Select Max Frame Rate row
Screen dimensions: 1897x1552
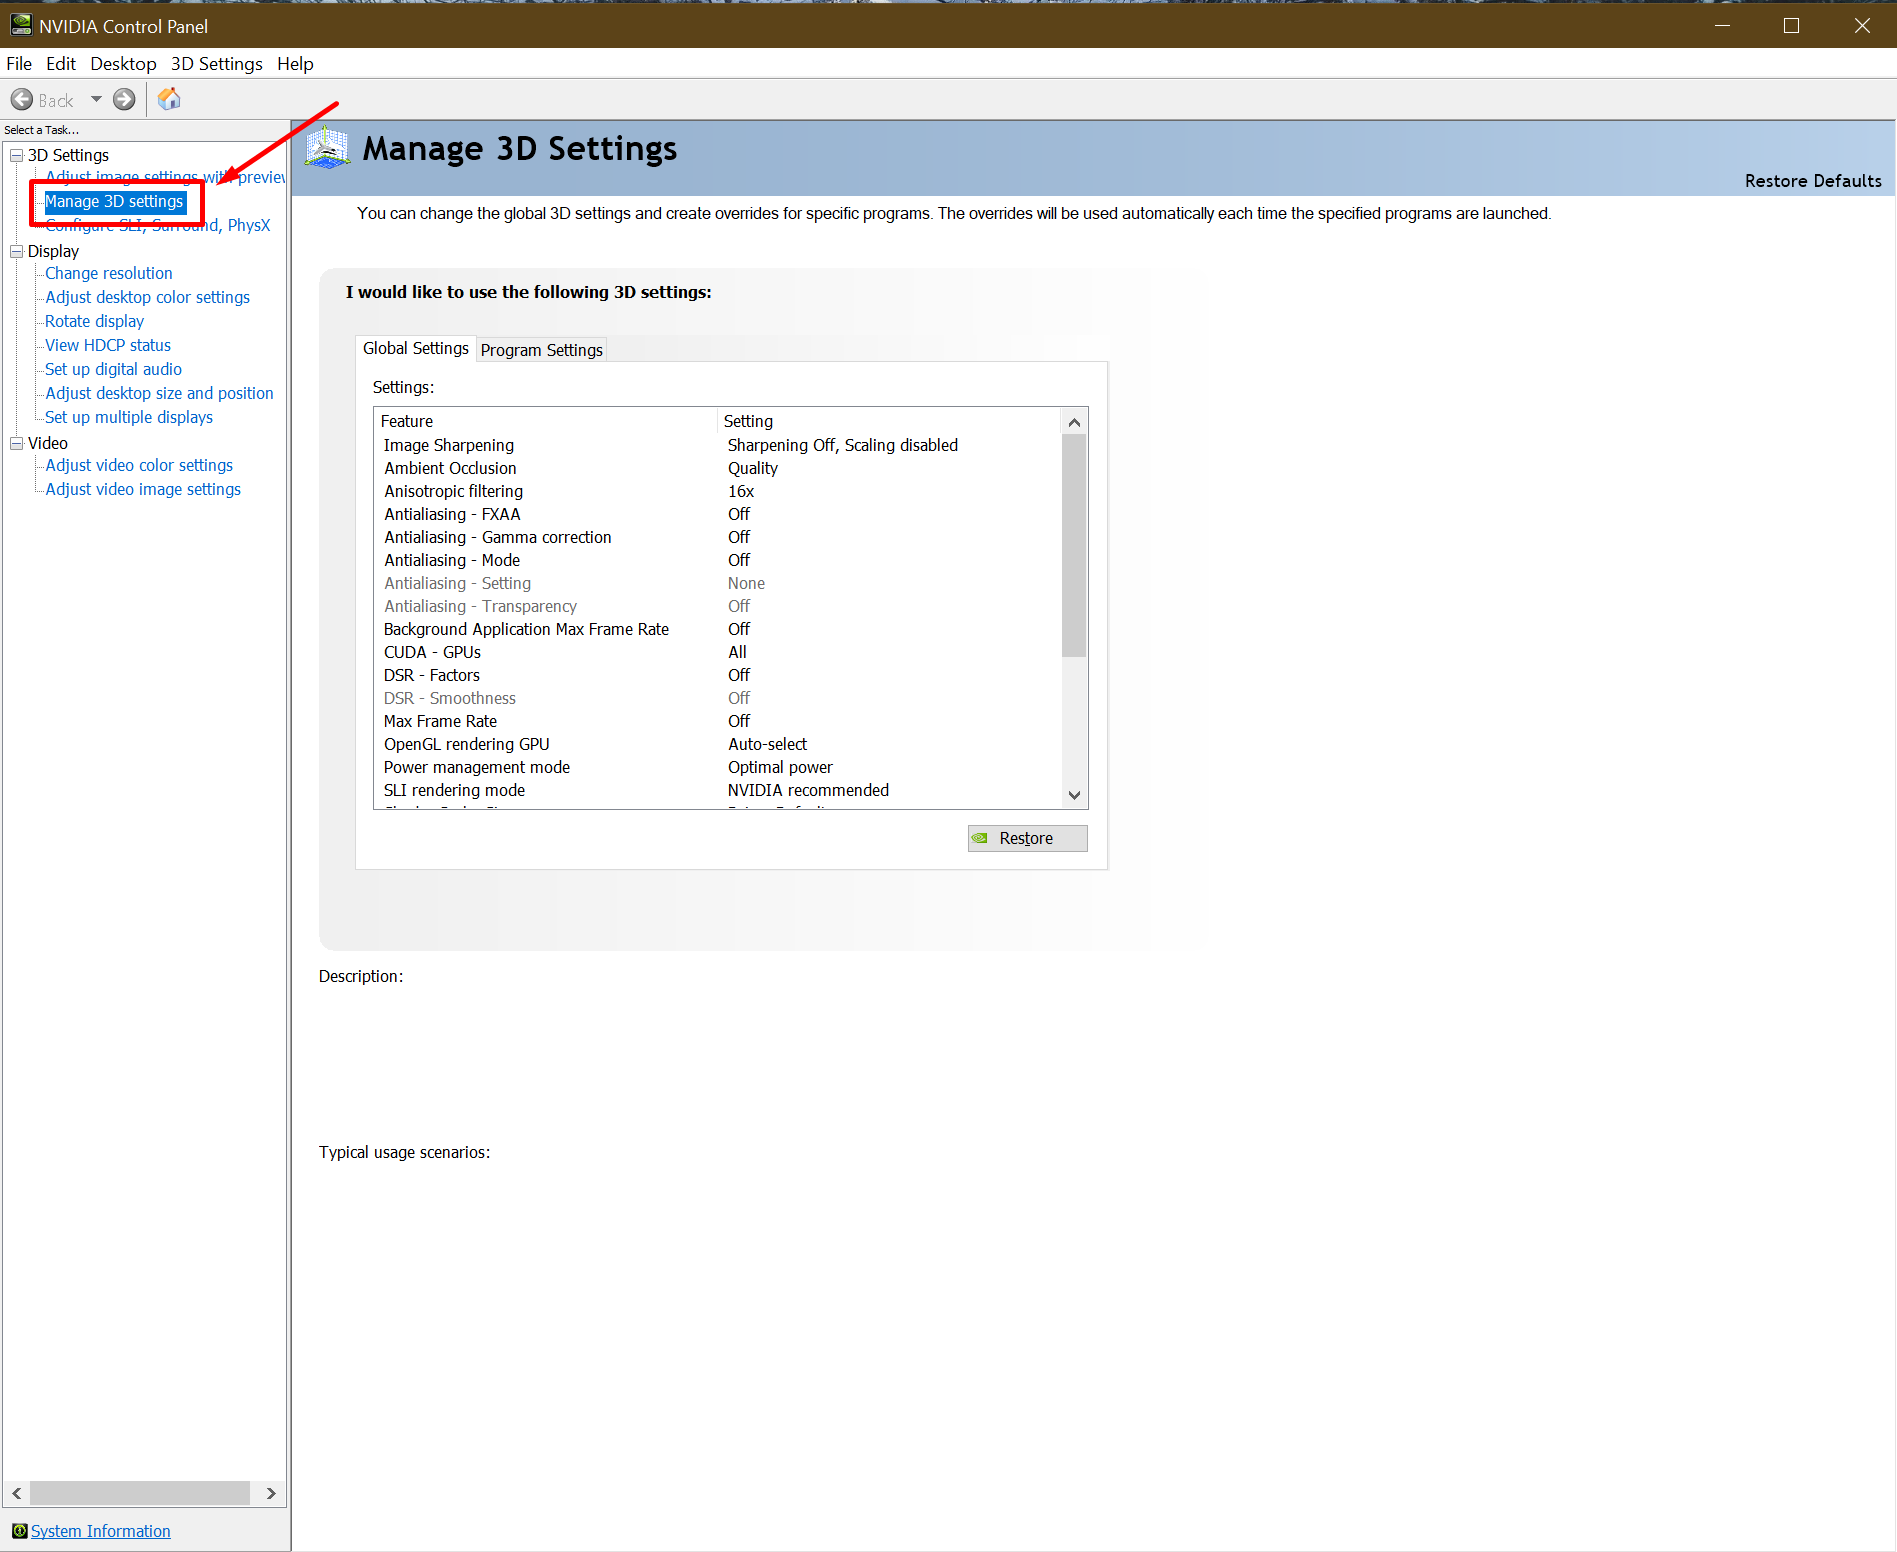718,721
